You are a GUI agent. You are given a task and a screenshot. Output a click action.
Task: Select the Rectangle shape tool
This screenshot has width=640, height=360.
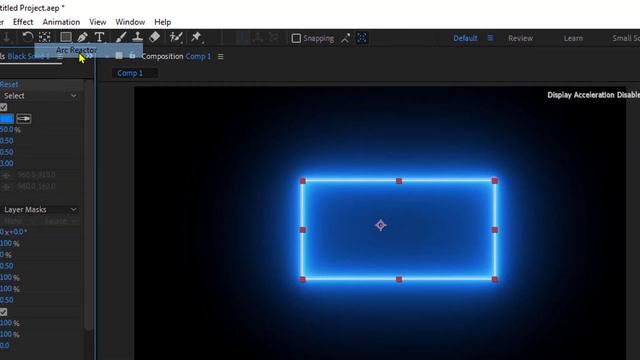point(66,38)
